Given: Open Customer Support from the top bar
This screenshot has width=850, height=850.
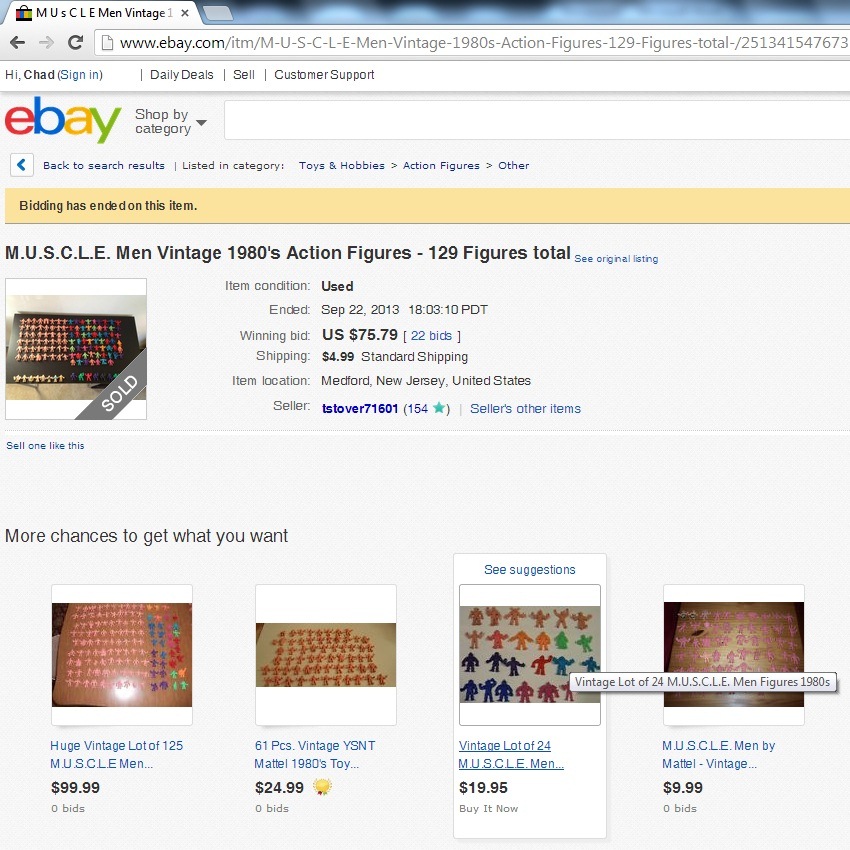Looking at the screenshot, I should (x=324, y=75).
